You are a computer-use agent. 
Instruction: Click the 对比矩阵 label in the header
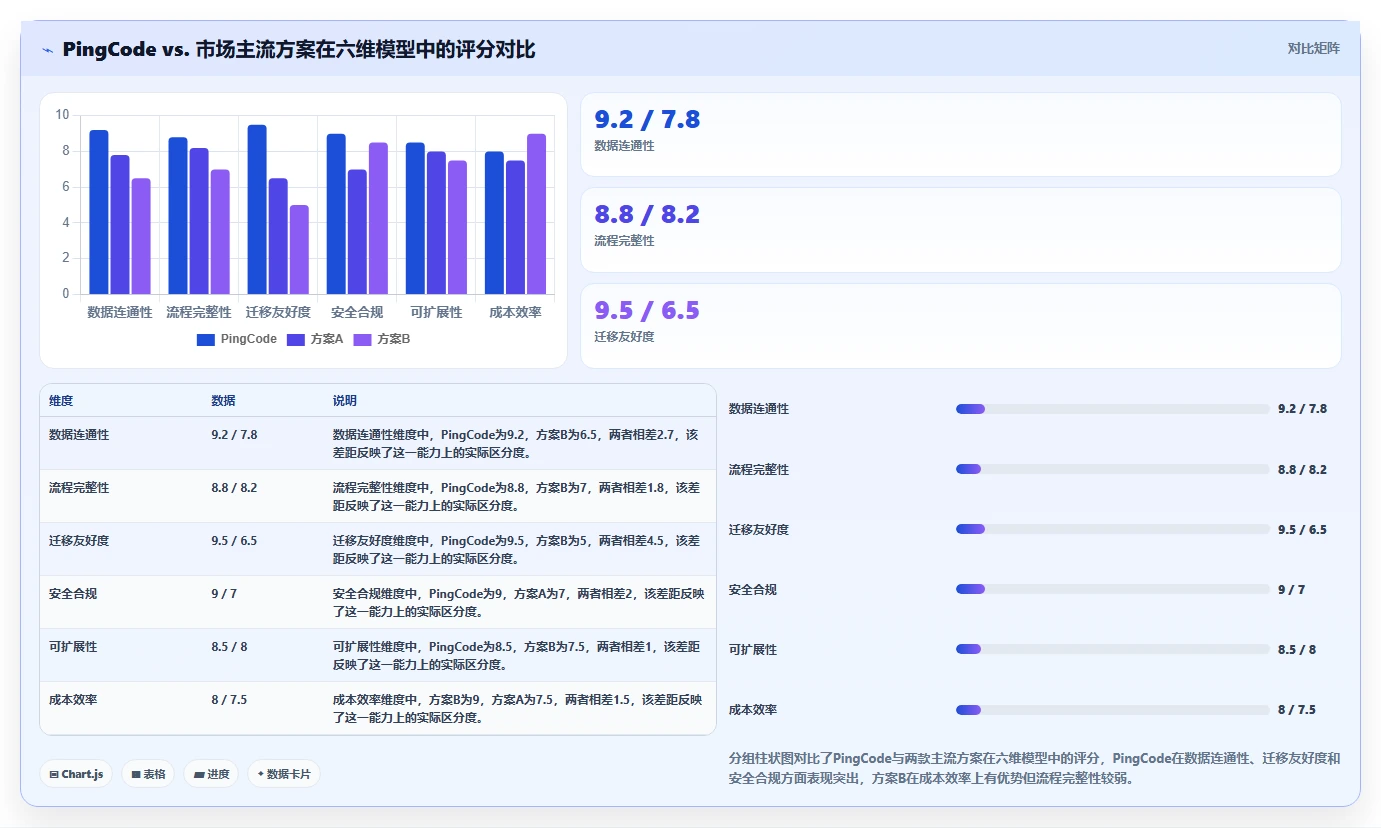(1313, 48)
